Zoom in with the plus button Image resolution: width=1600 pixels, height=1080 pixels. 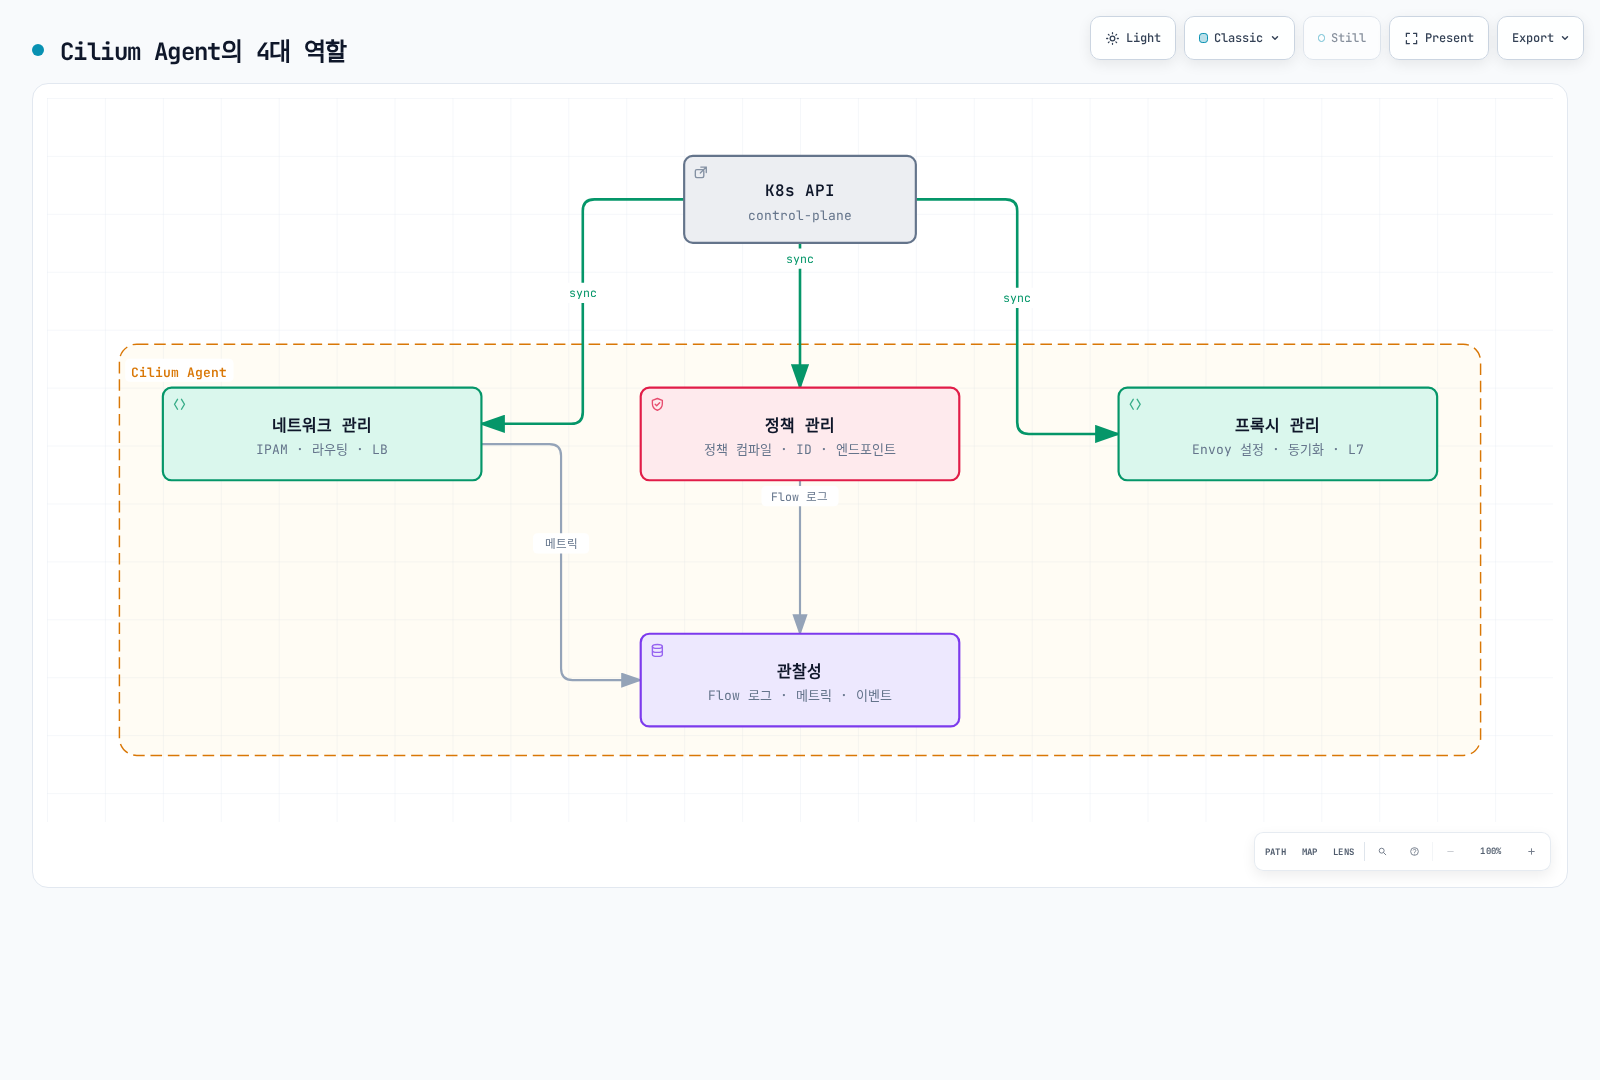tap(1531, 852)
